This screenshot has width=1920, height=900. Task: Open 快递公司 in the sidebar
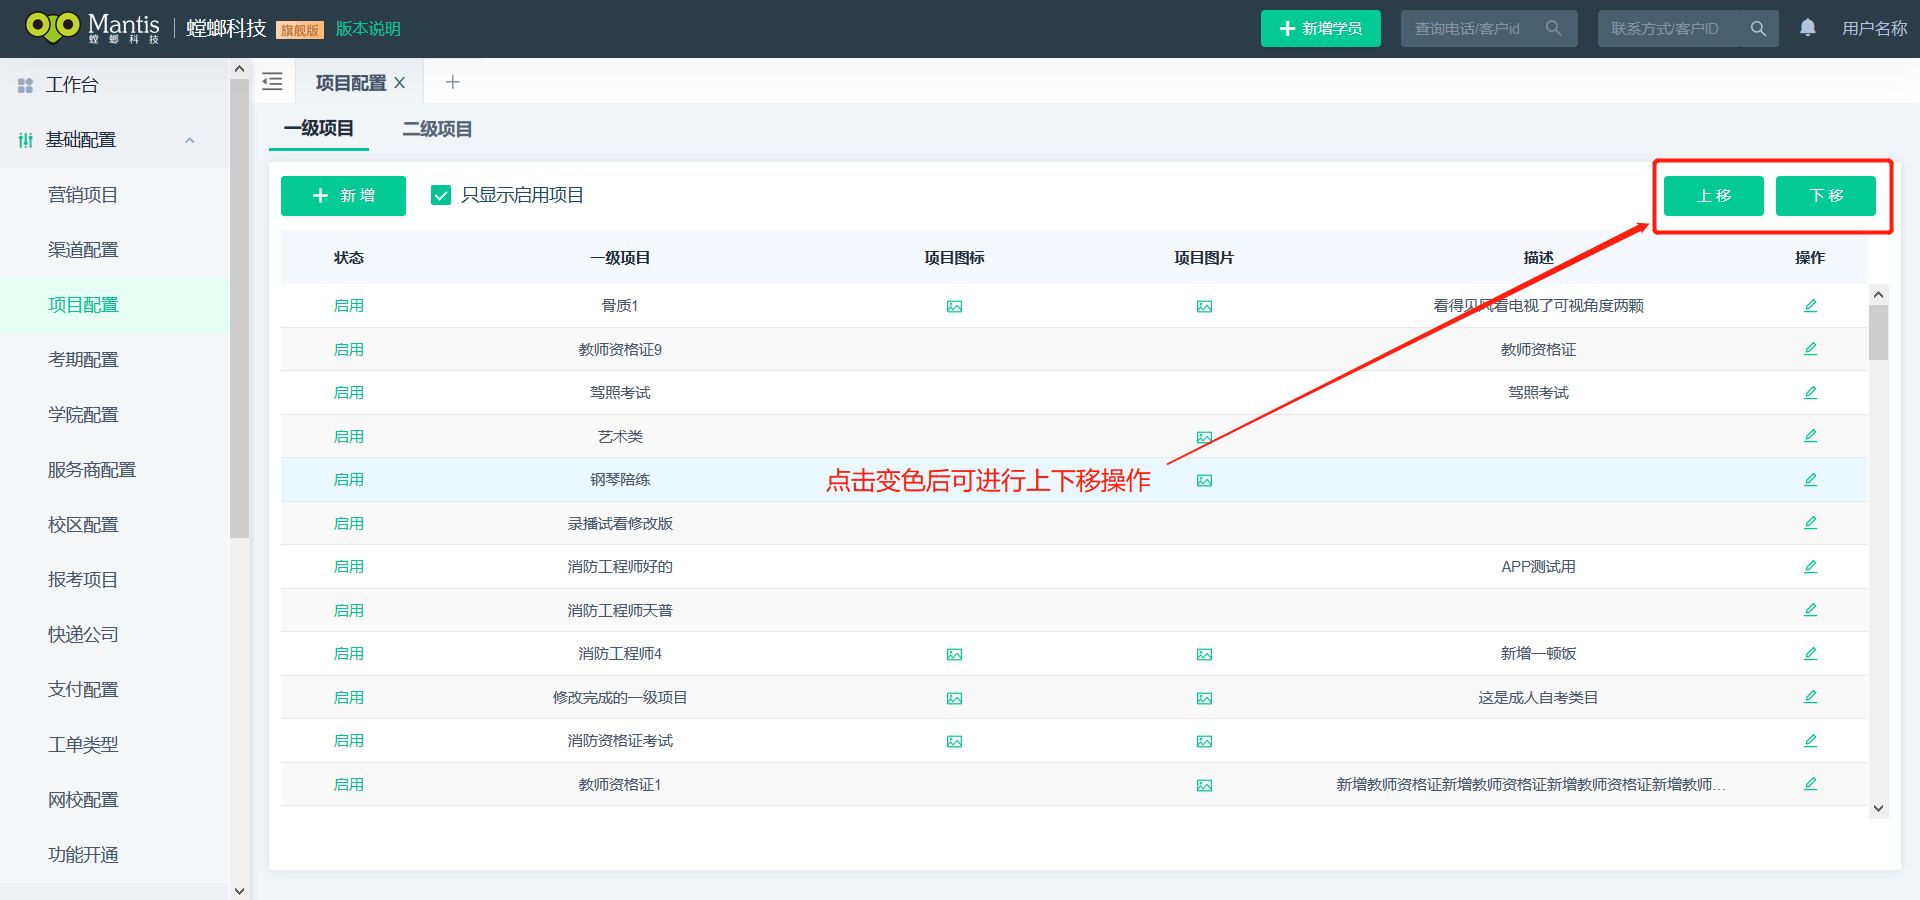[x=83, y=635]
